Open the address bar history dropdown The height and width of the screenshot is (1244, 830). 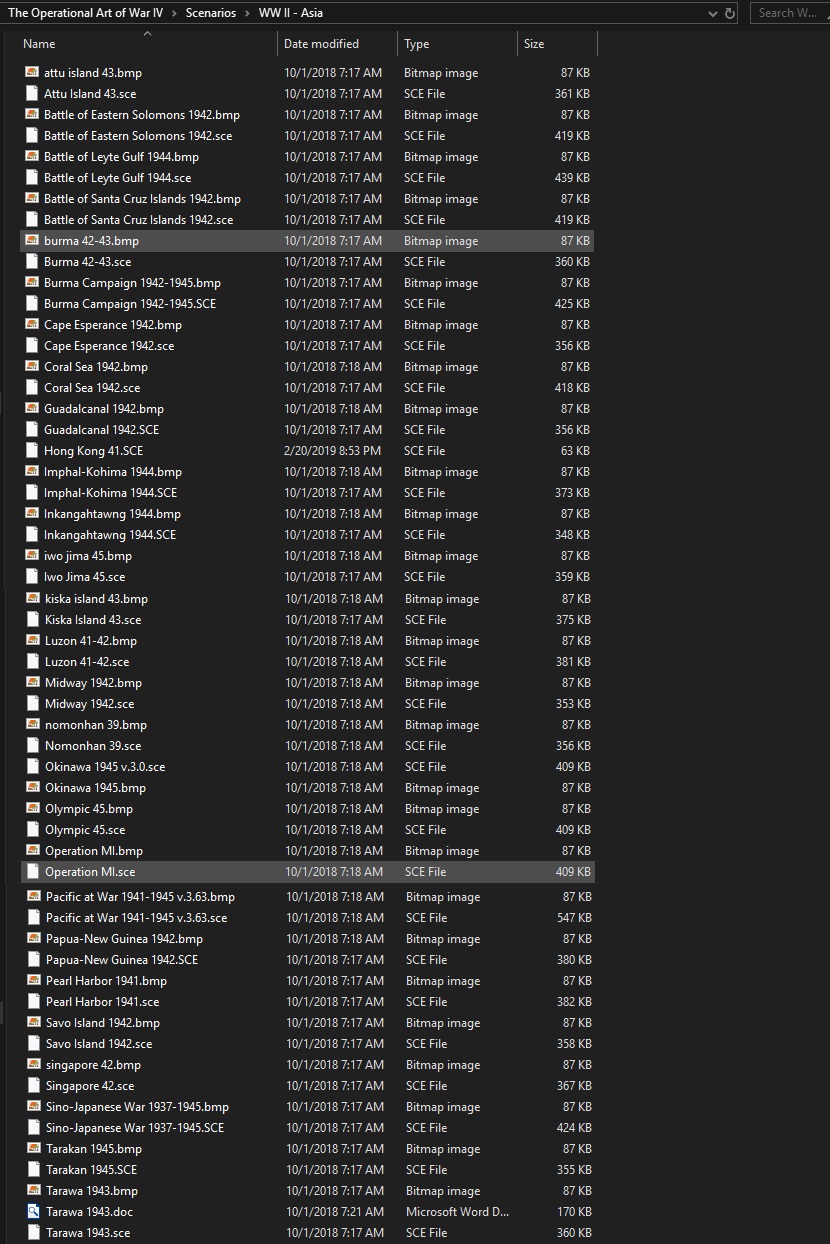(712, 13)
